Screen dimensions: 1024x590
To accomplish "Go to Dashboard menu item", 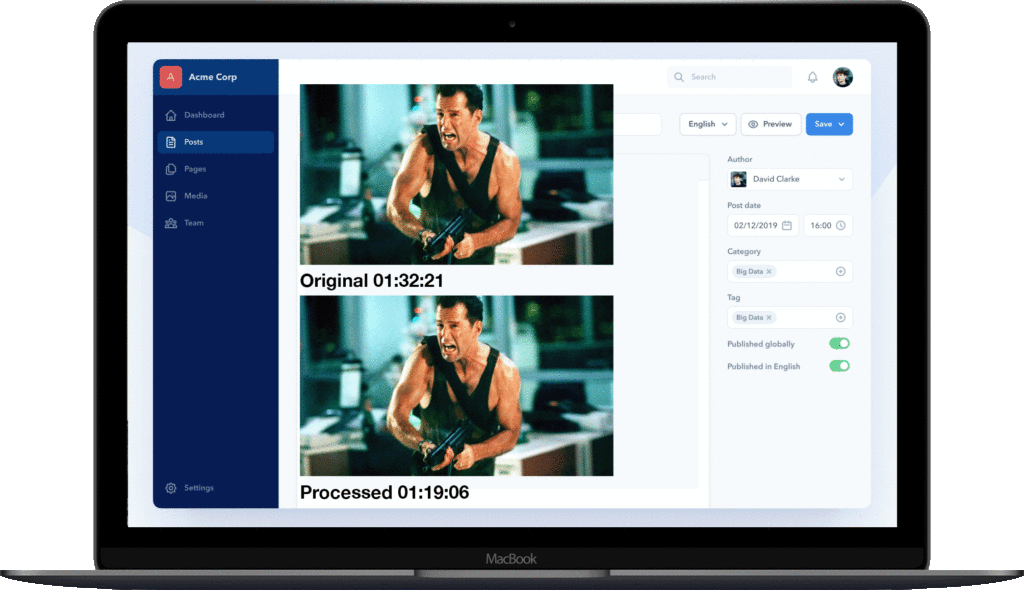I will [x=216, y=115].
